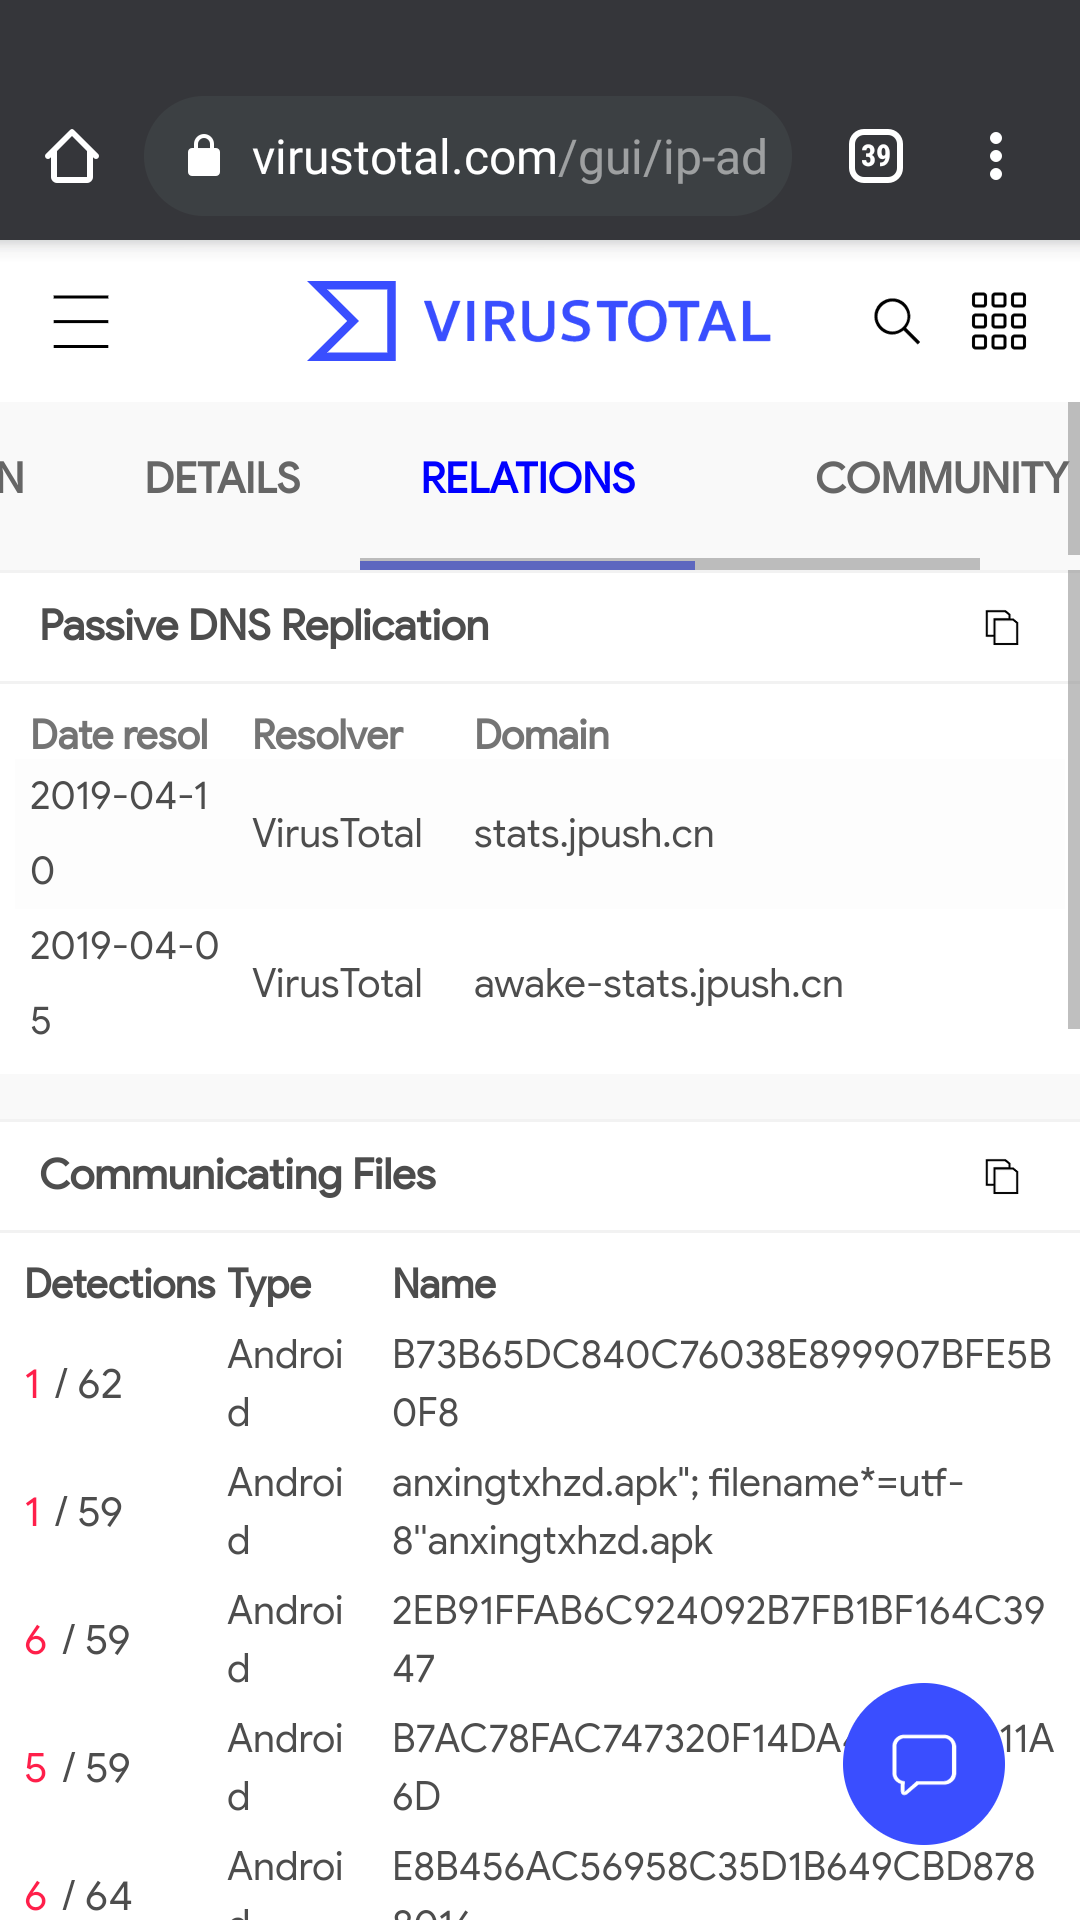Open the apps grid icon
This screenshot has width=1080, height=1920.
click(x=999, y=321)
